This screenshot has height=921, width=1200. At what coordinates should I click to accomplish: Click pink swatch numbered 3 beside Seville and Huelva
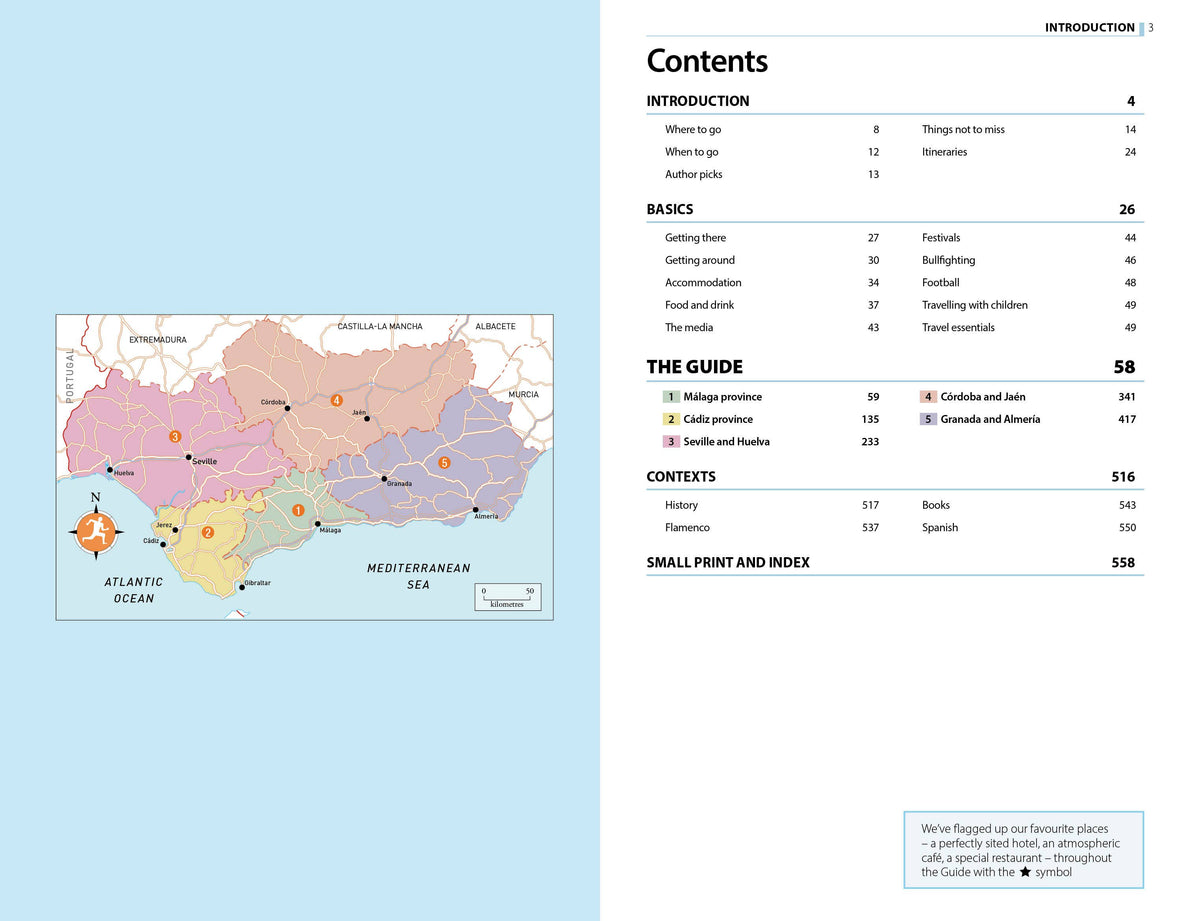coord(671,442)
